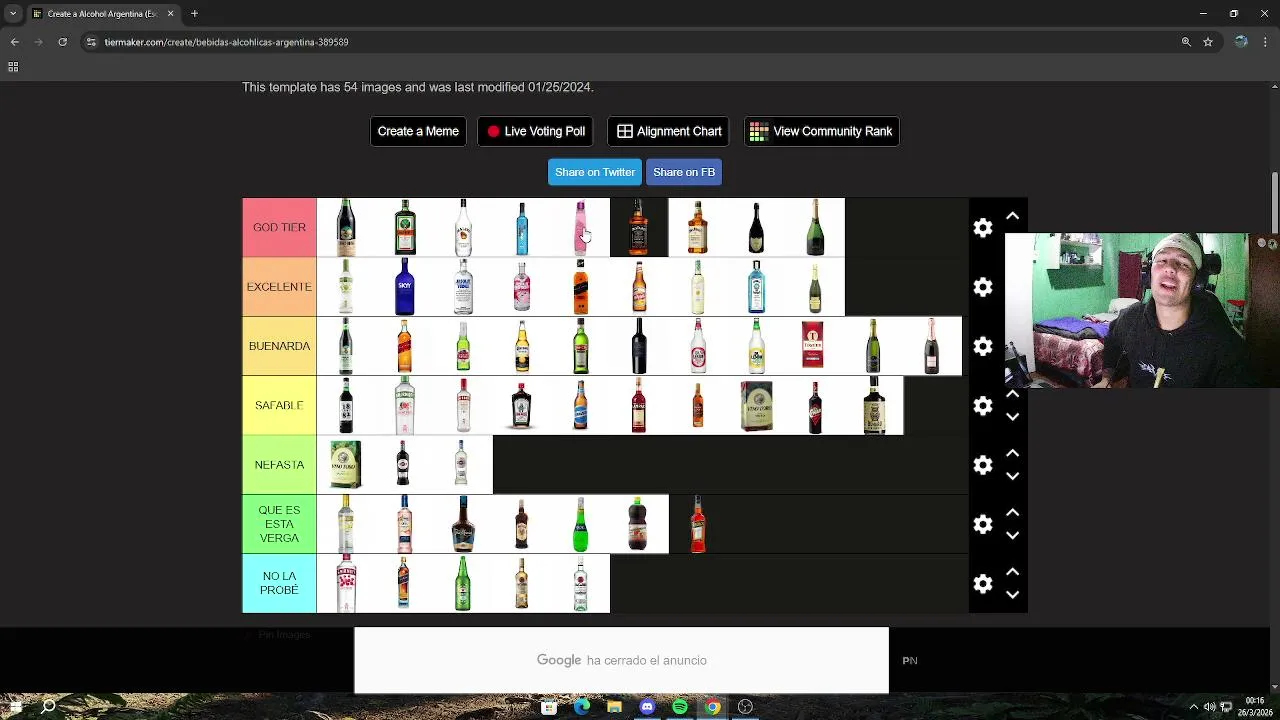Move QUE ES ESTA VERGA row up
This screenshot has width=1280, height=720.
coord(1012,512)
